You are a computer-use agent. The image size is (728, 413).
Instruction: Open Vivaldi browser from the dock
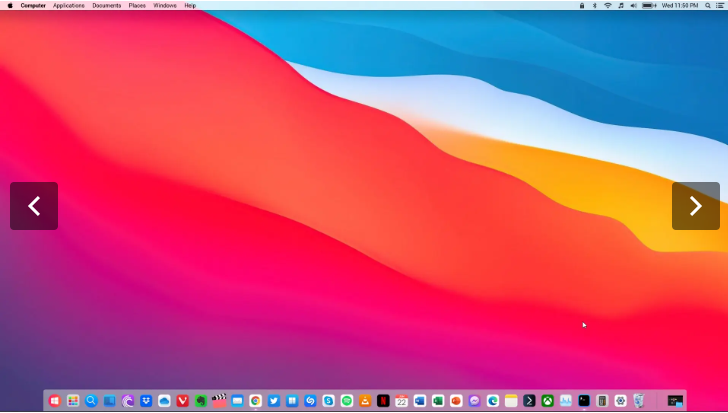tap(183, 401)
